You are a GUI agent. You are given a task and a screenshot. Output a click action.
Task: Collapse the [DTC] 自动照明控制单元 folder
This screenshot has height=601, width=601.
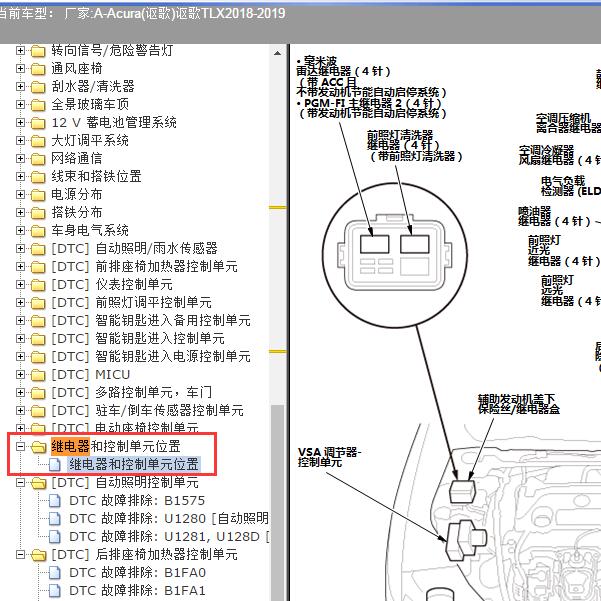20,483
